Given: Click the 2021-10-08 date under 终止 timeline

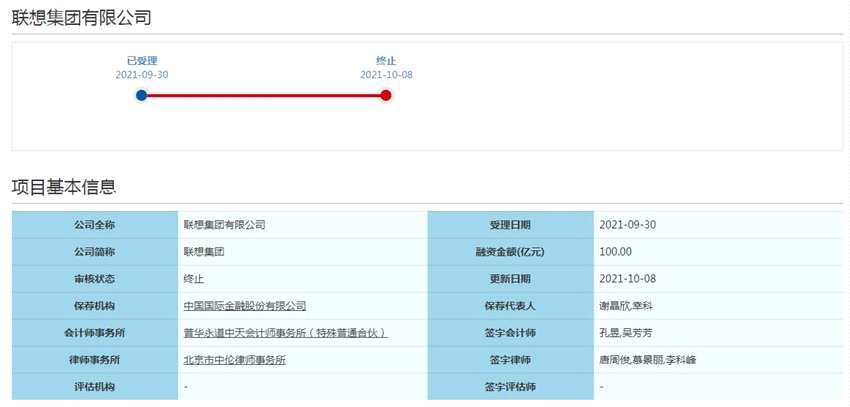Looking at the screenshot, I should tap(386, 75).
